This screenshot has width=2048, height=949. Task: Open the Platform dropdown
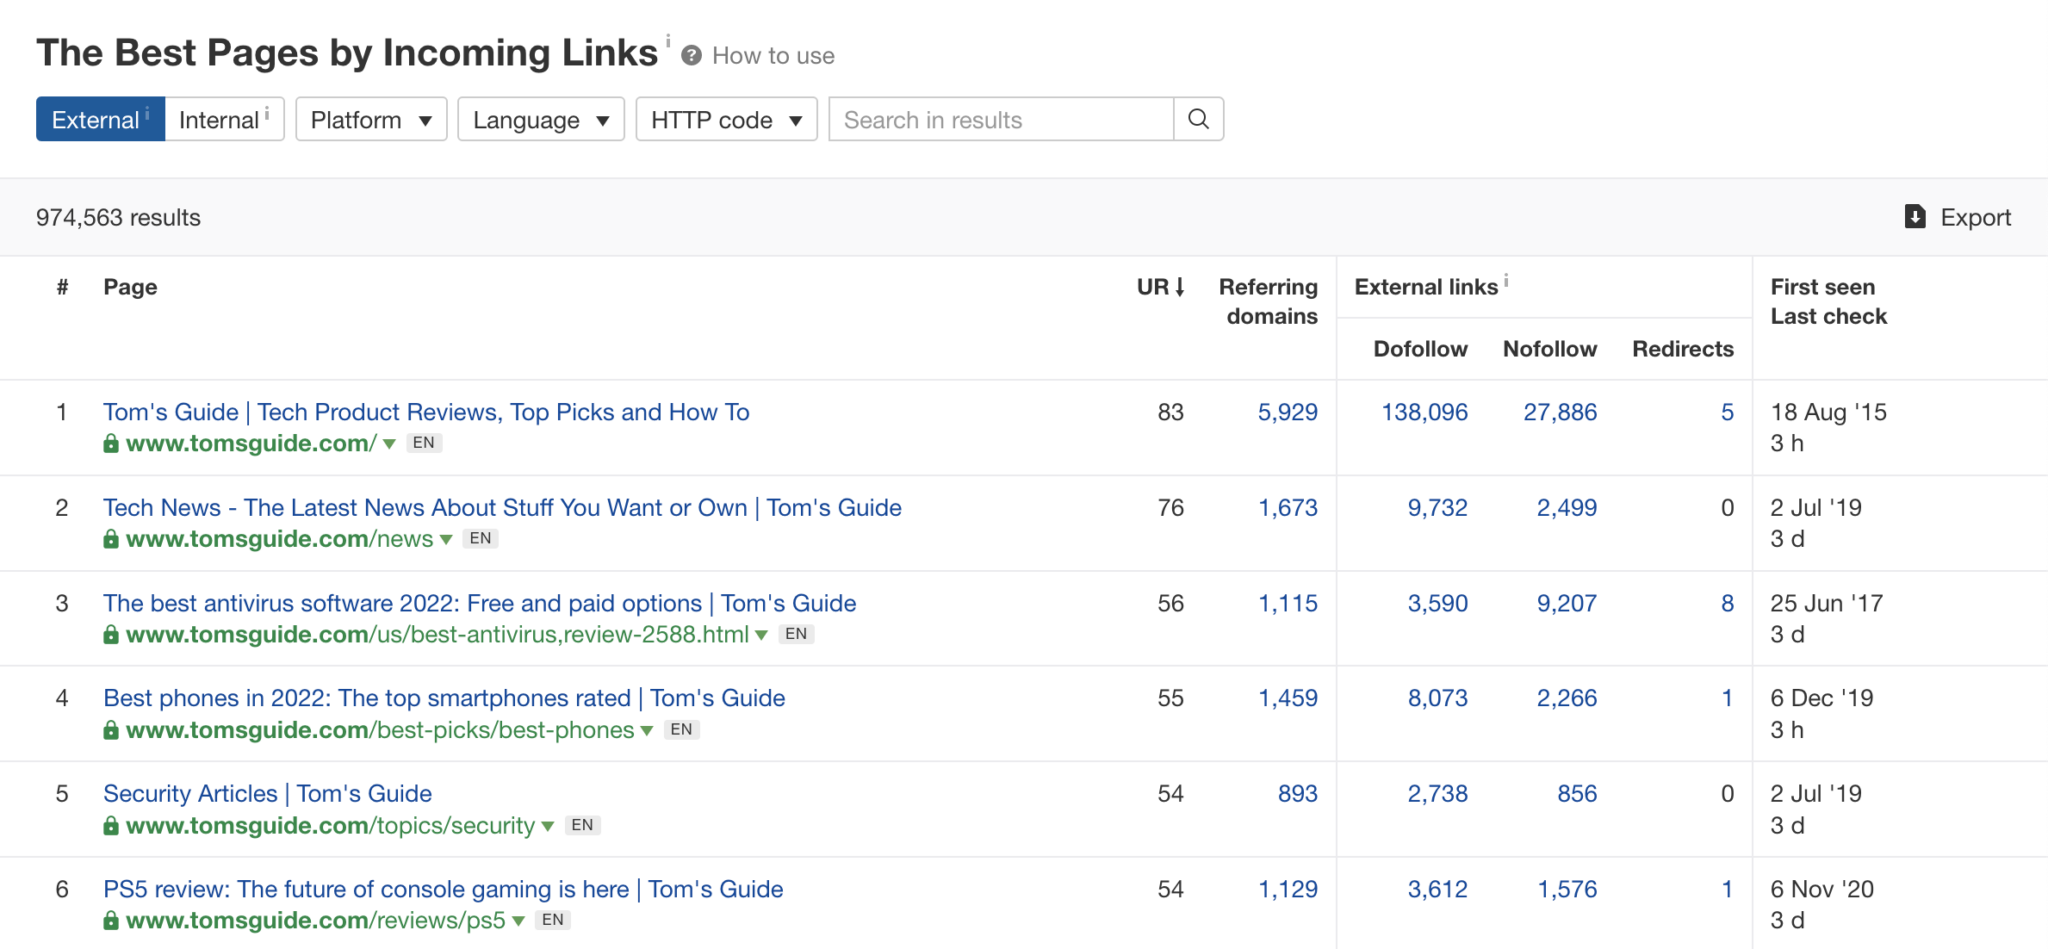coord(371,119)
